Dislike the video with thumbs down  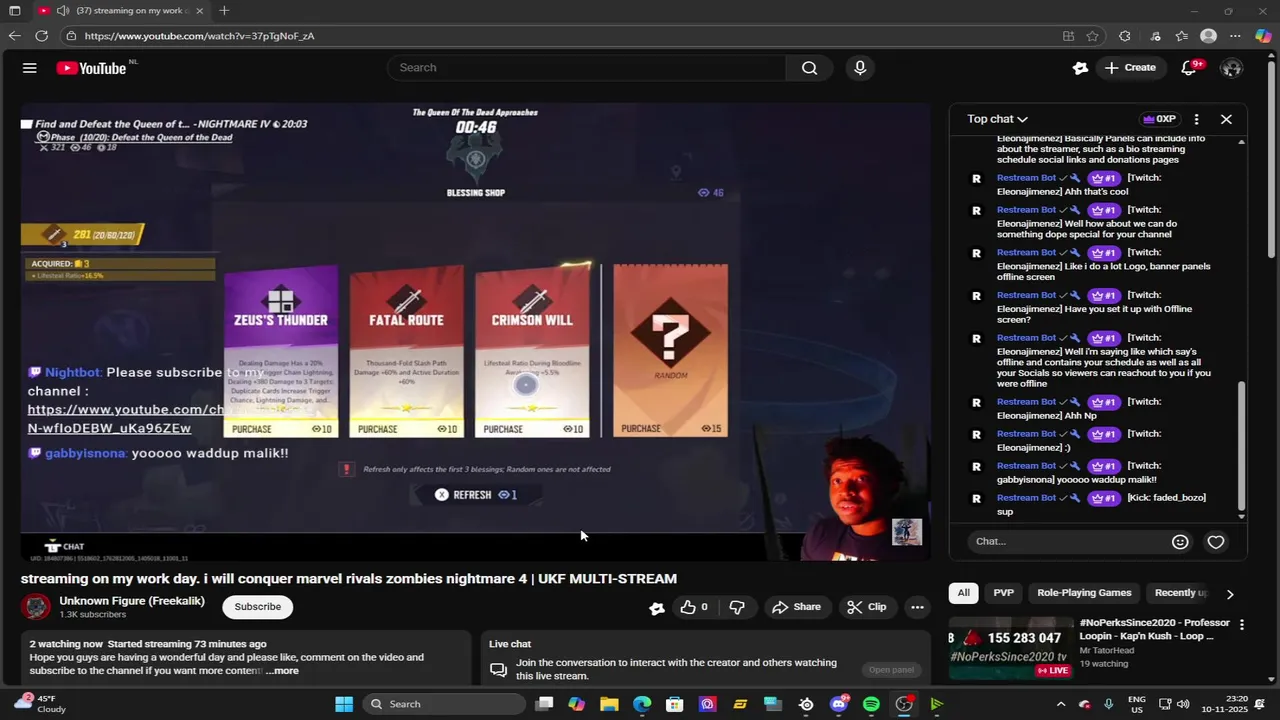coord(737,607)
